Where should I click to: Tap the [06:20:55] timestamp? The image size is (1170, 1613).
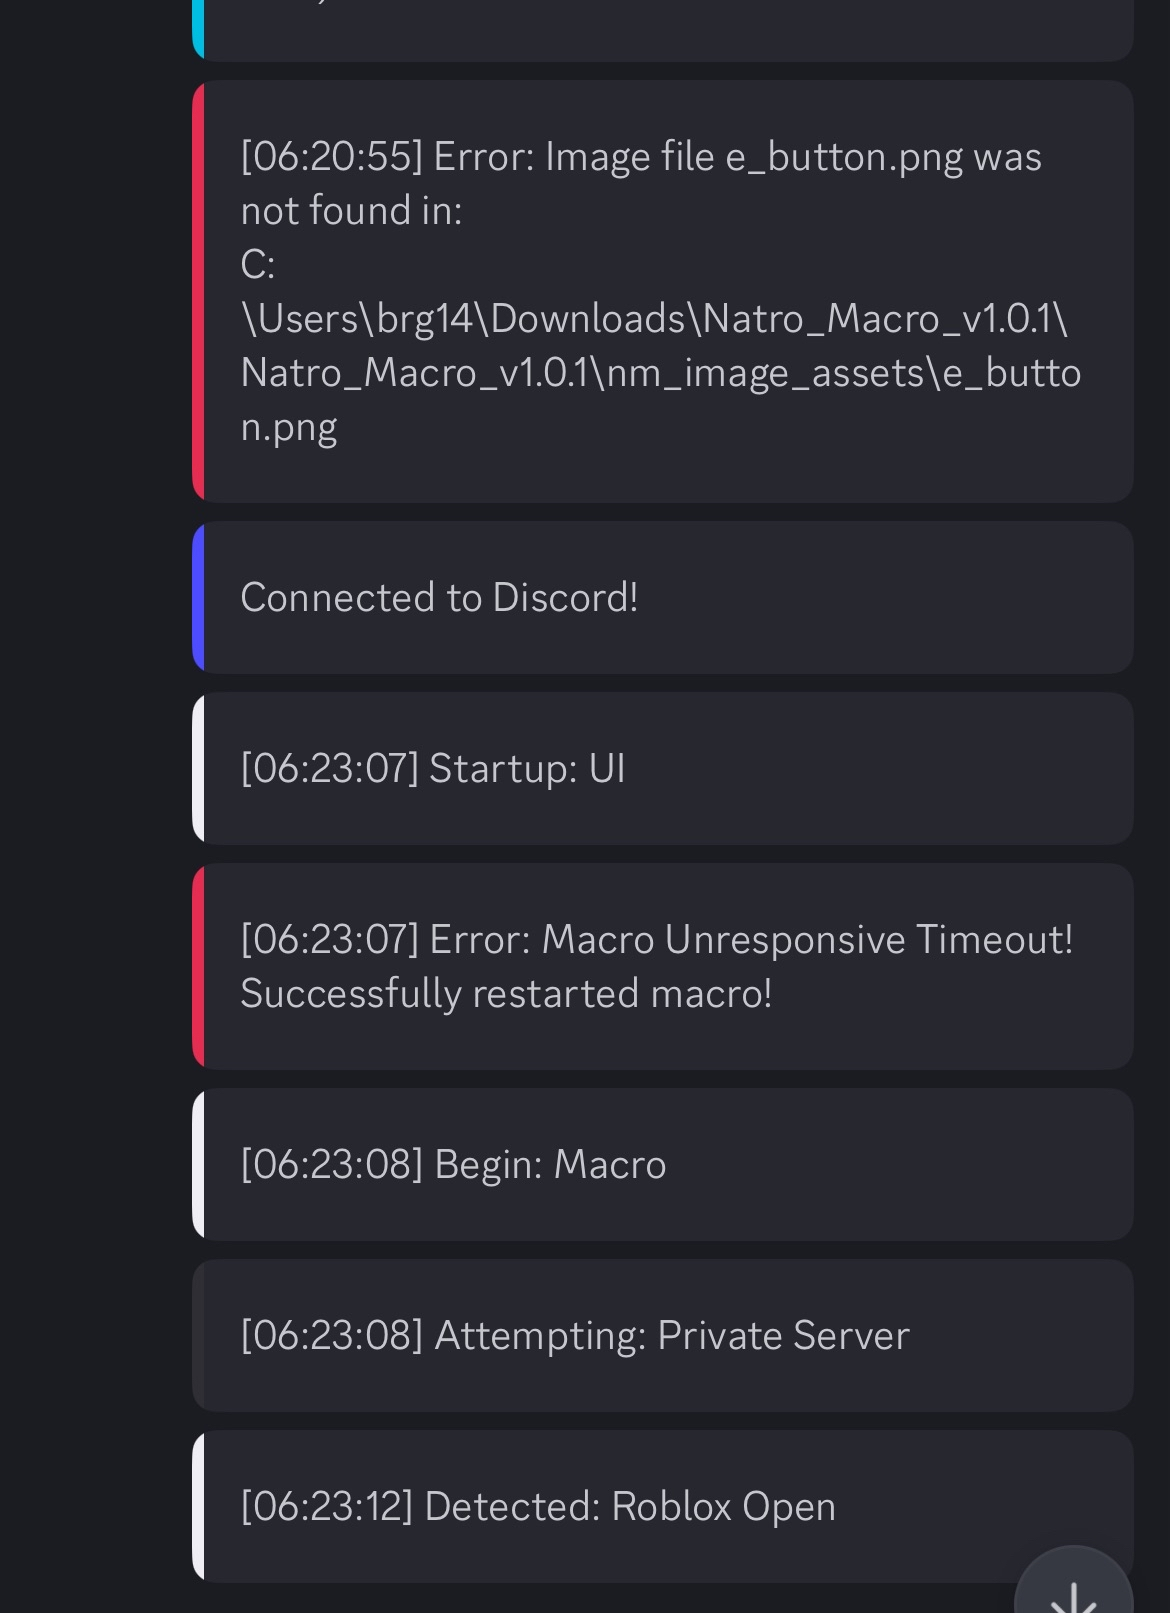click(331, 157)
